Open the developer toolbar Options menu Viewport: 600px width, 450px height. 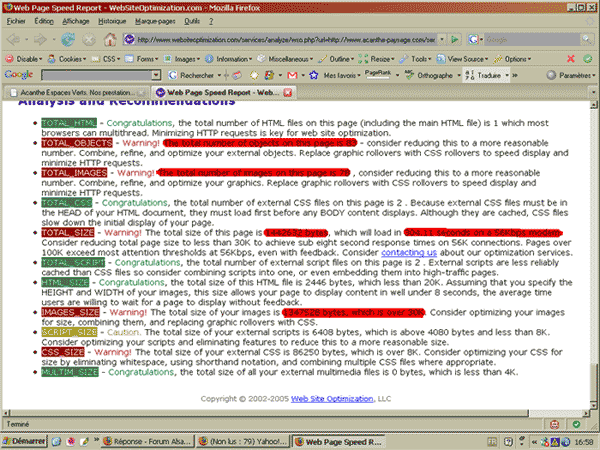(512, 59)
